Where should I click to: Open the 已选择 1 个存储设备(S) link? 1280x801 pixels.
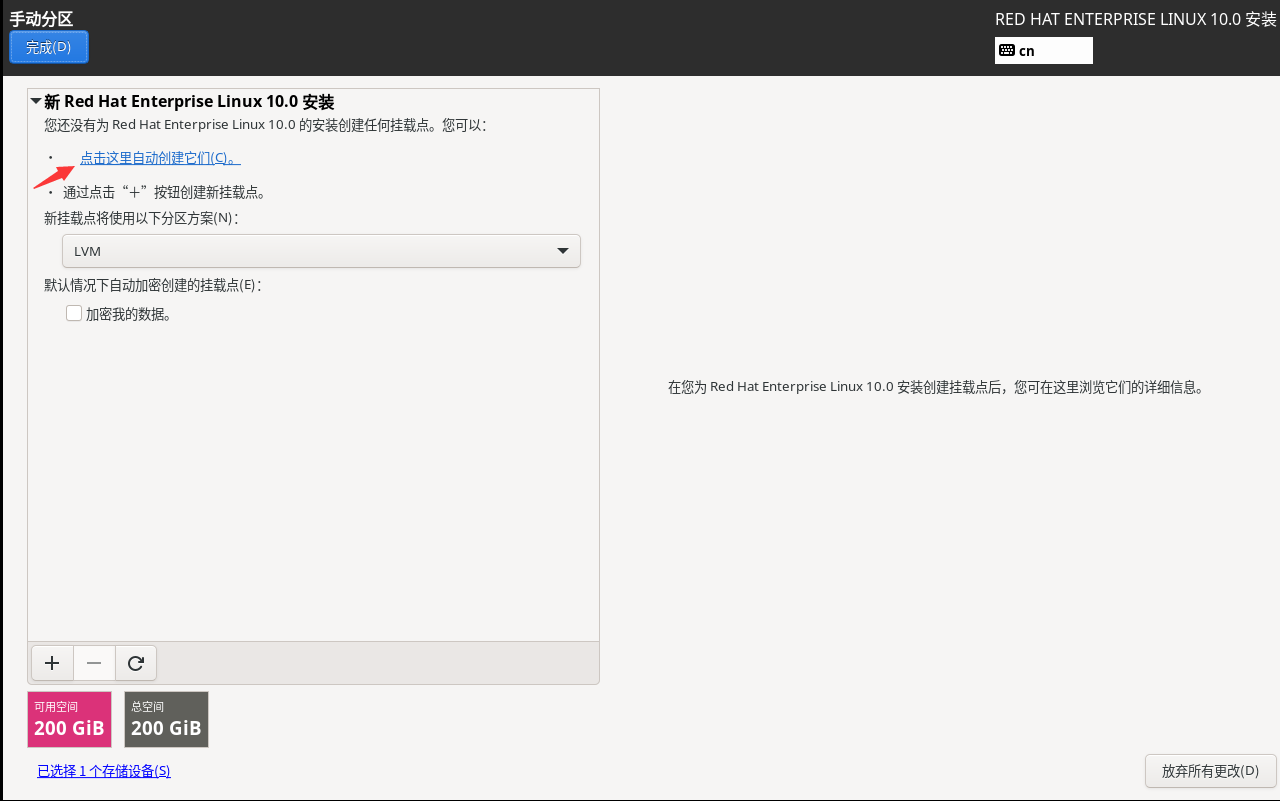[x=104, y=771]
